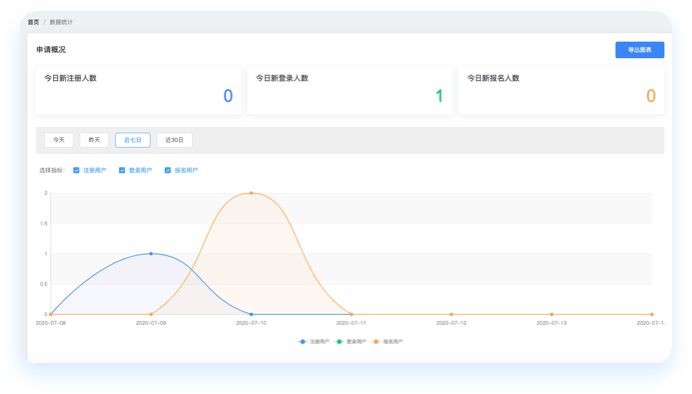This screenshot has width=692, height=394.
Task: Click the green 登录用户 legend marker
Action: tap(339, 341)
